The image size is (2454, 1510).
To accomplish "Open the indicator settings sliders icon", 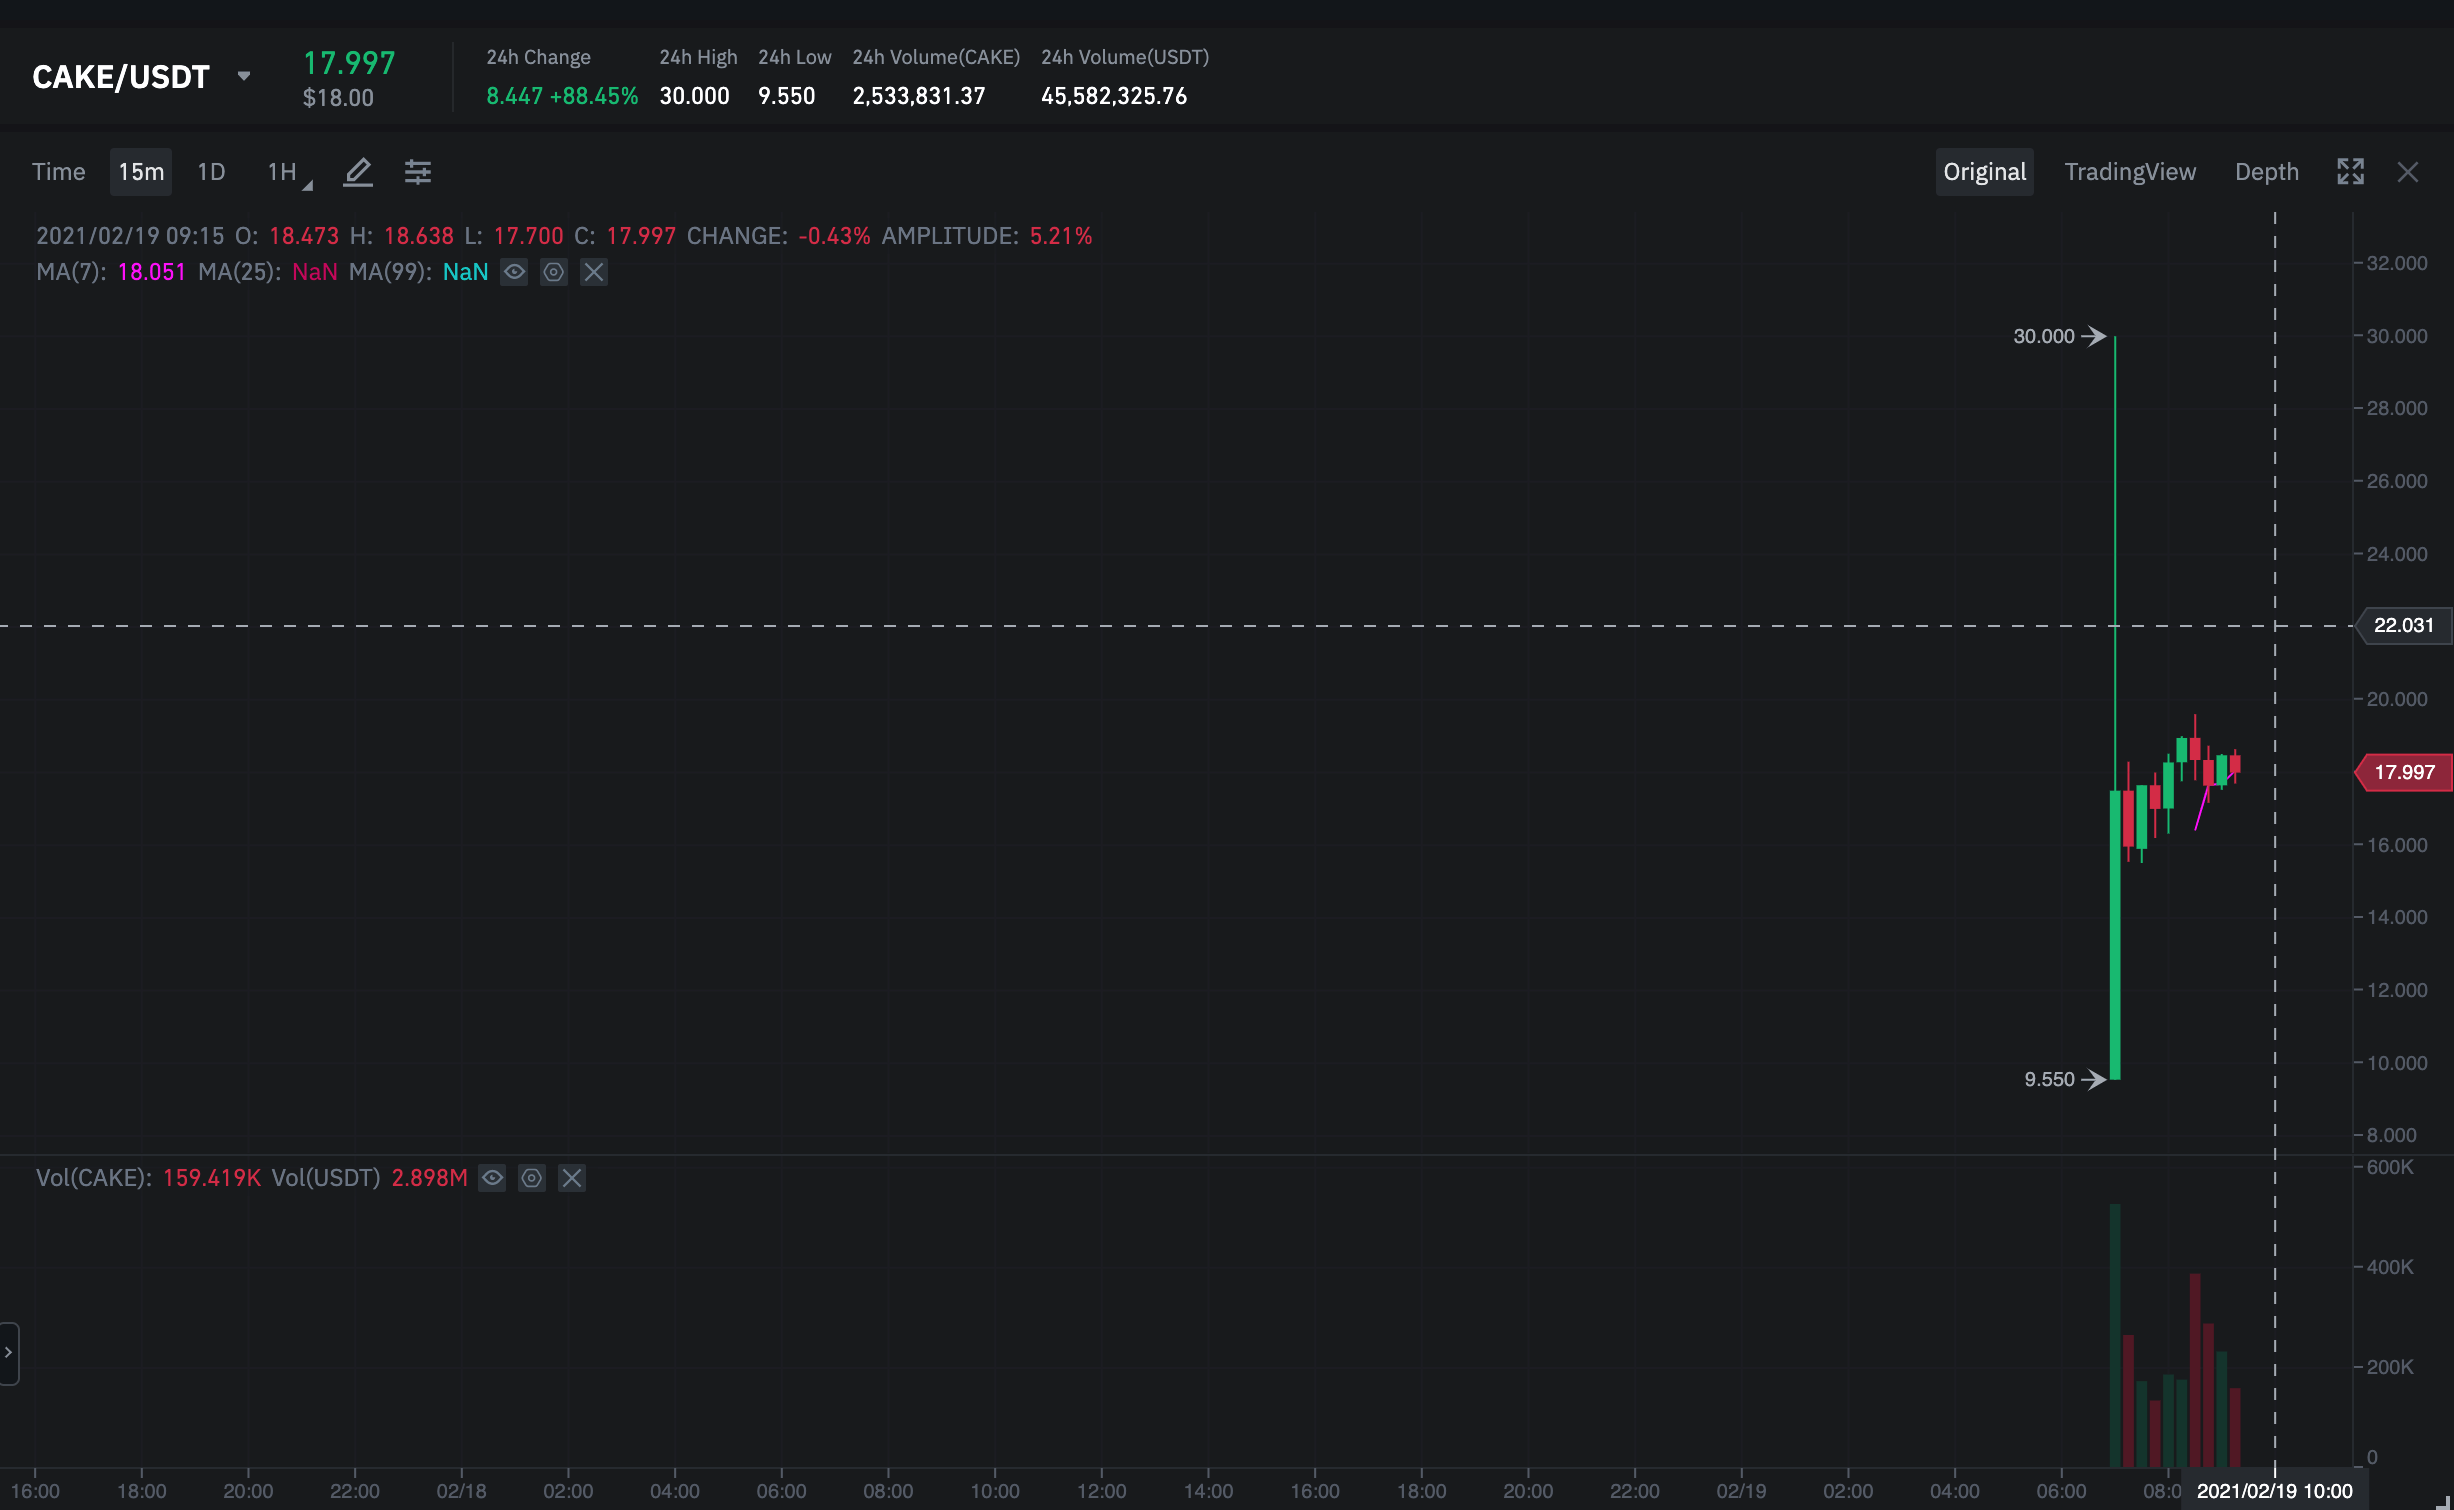I will 418,172.
